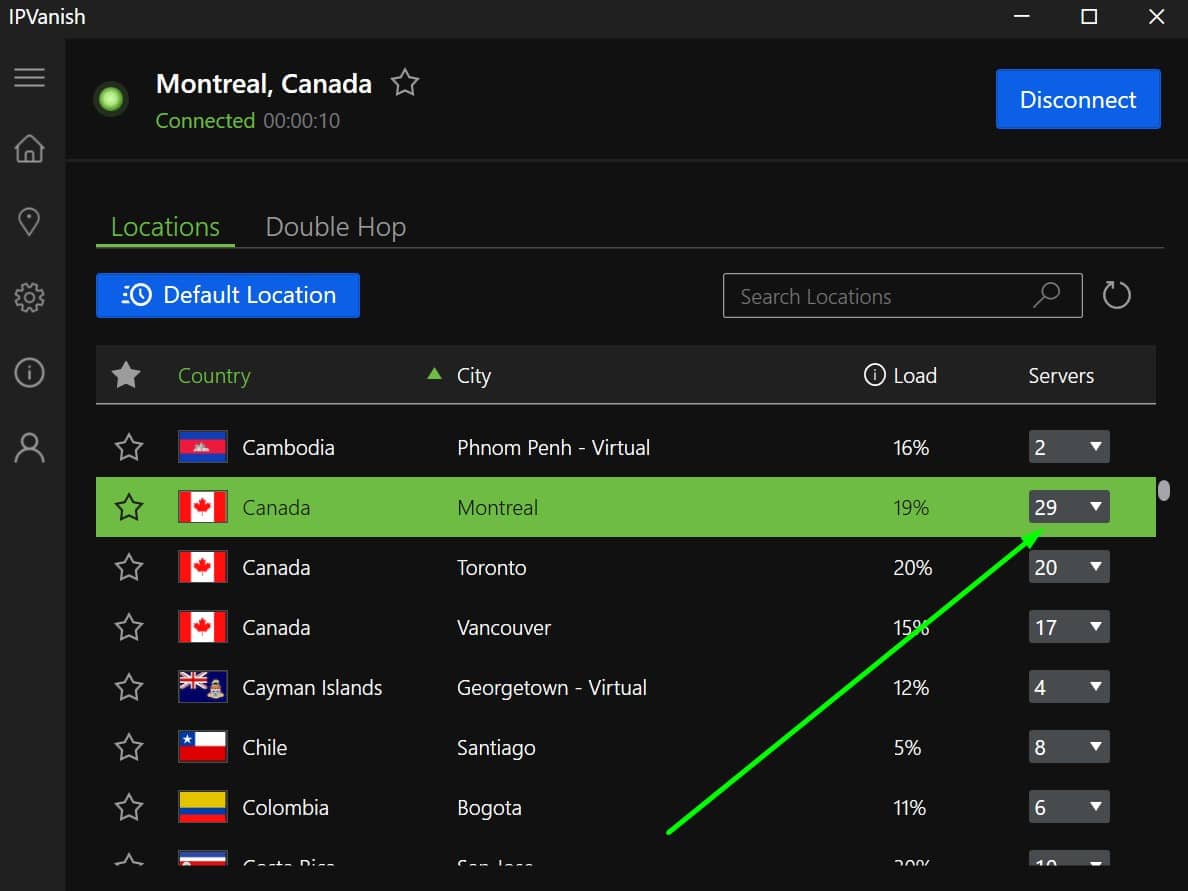Image resolution: width=1188 pixels, height=891 pixels.
Task: Click the Cayman Islands flag icon
Action: point(202,686)
